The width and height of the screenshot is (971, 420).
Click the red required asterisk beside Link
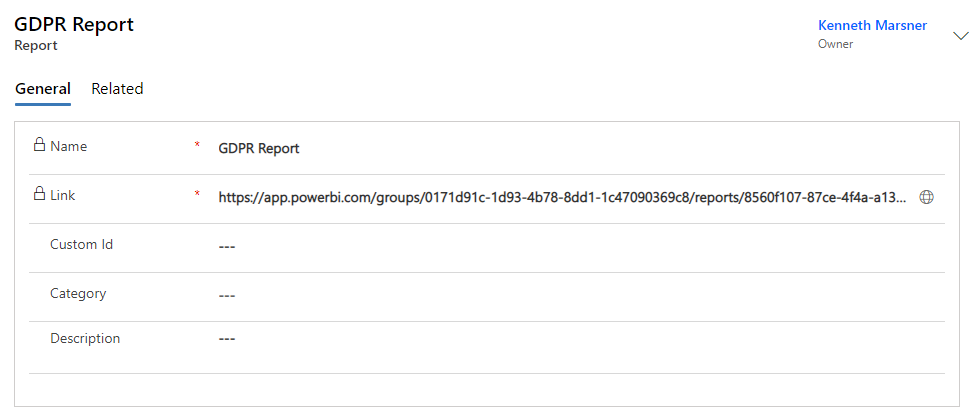tap(197, 196)
